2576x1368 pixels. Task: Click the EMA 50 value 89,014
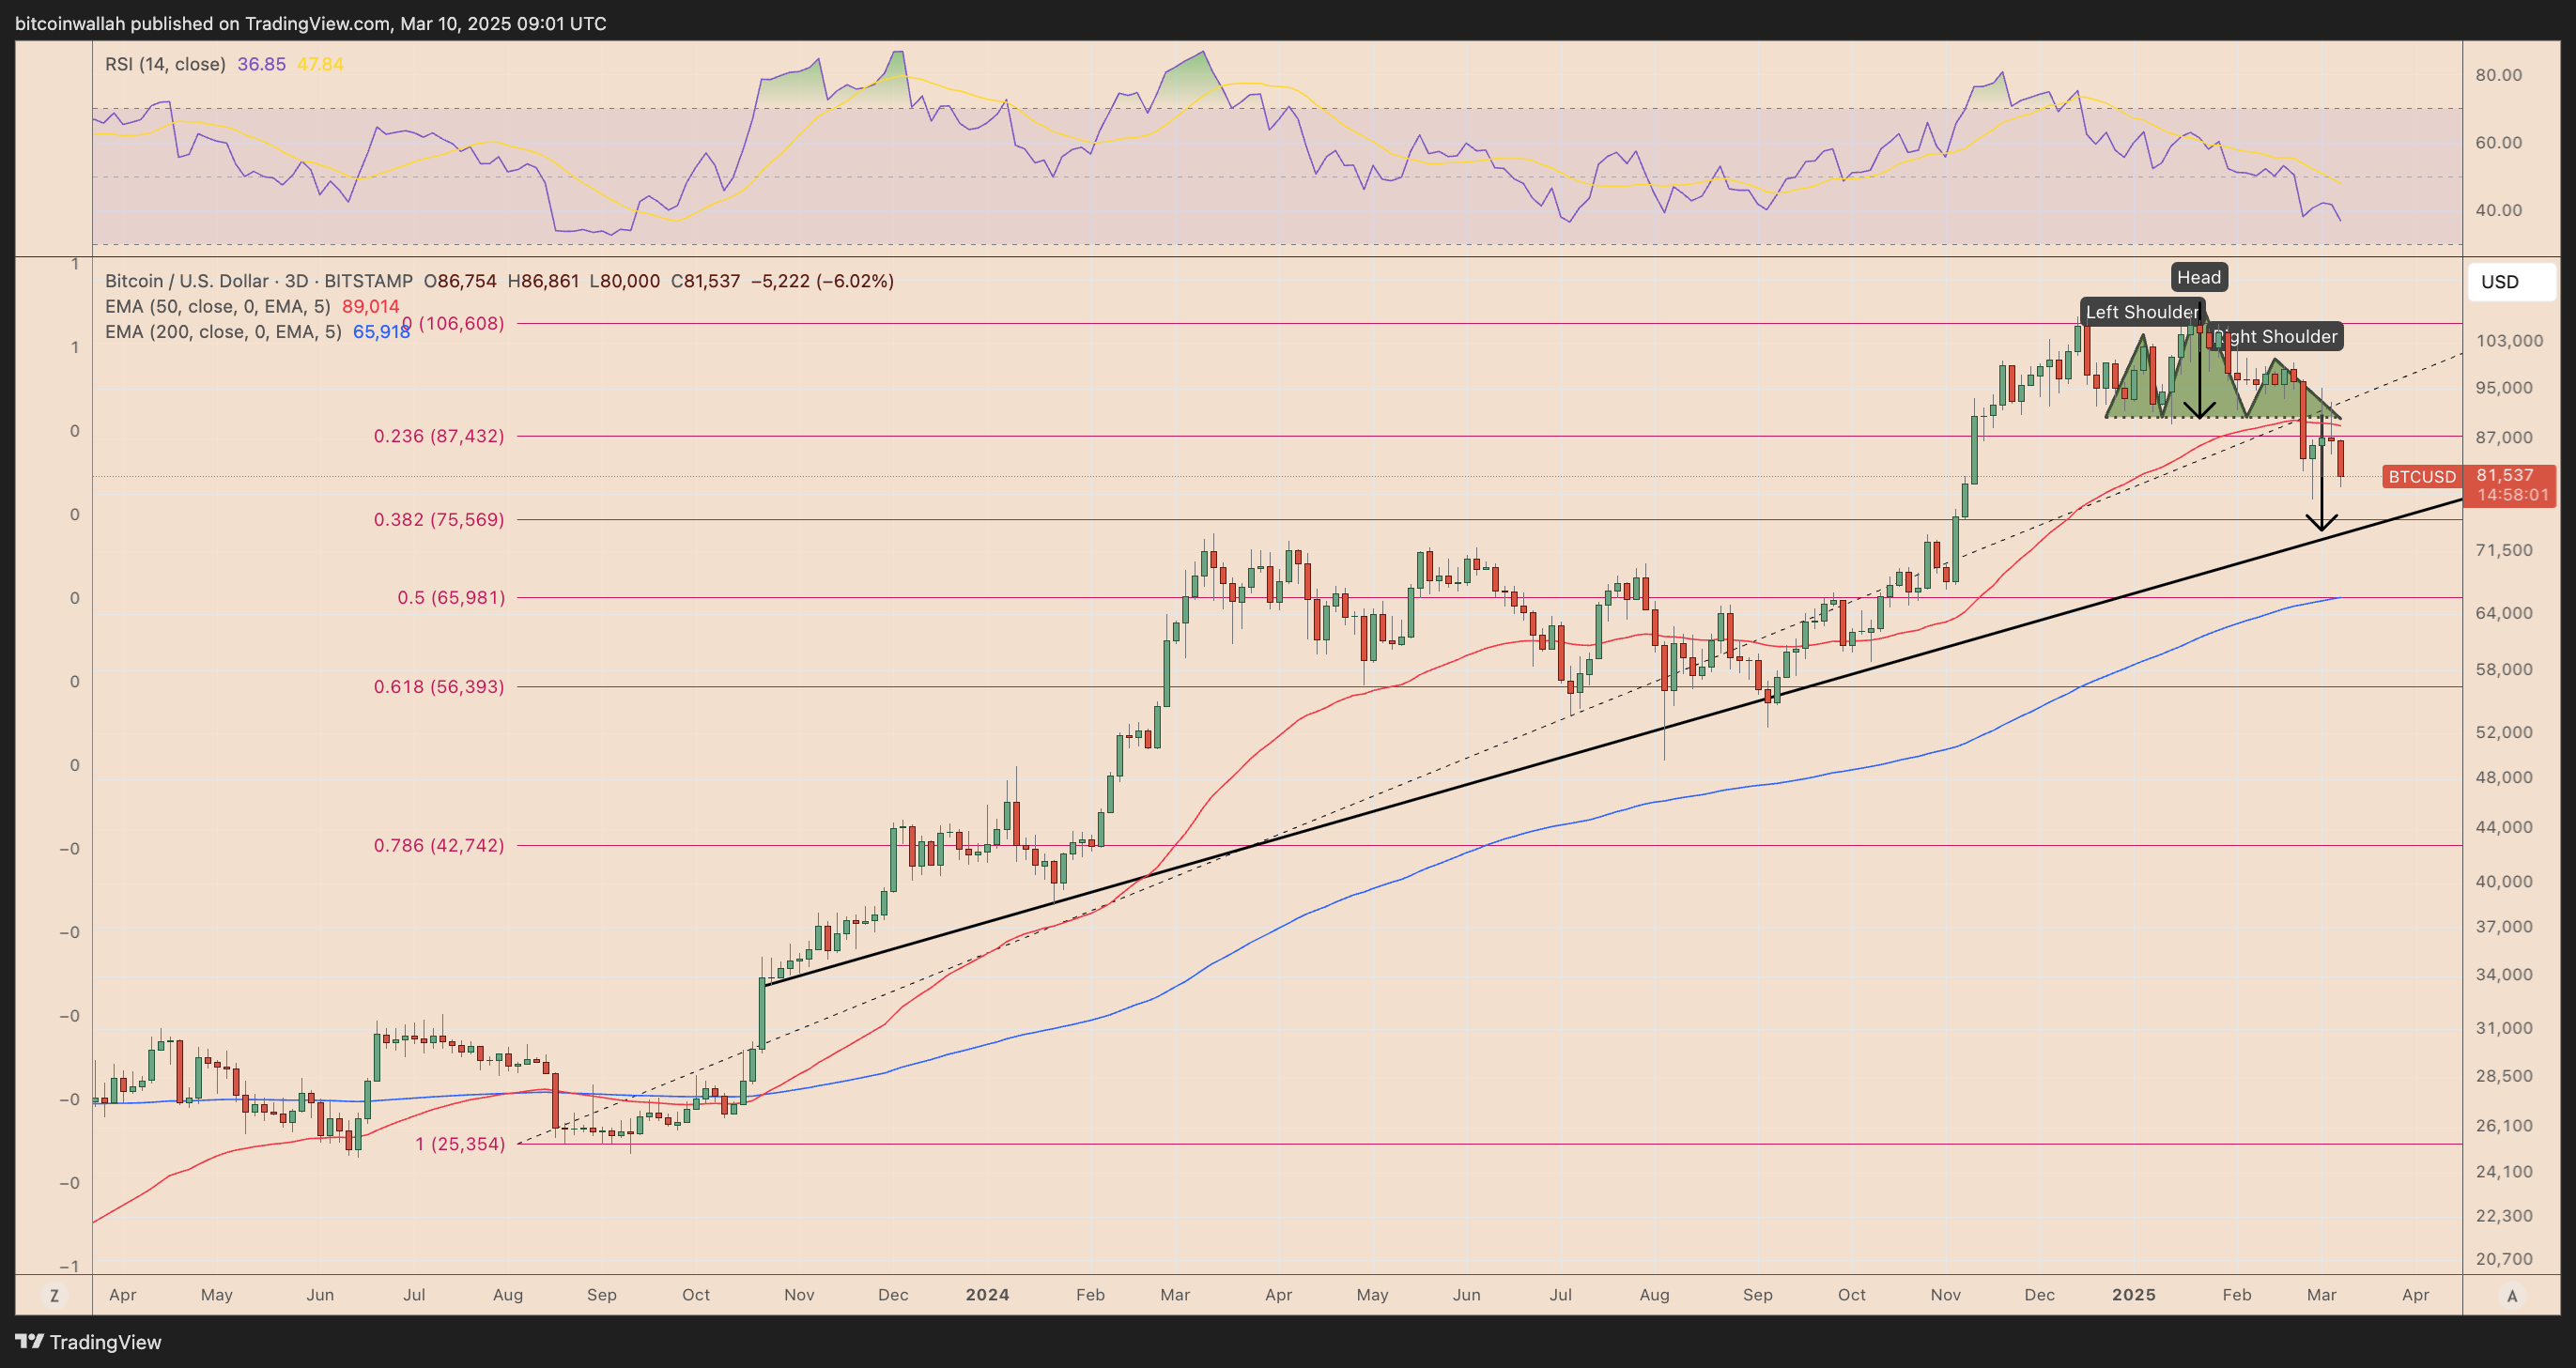point(370,306)
